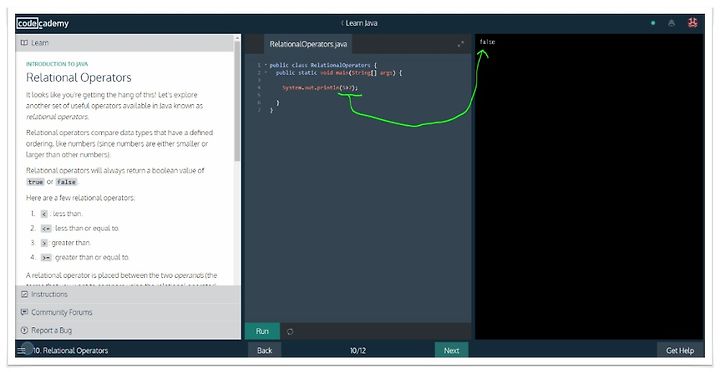Click the 10/12 progress indicator
Viewport: 720px width, 372px height.
358,350
